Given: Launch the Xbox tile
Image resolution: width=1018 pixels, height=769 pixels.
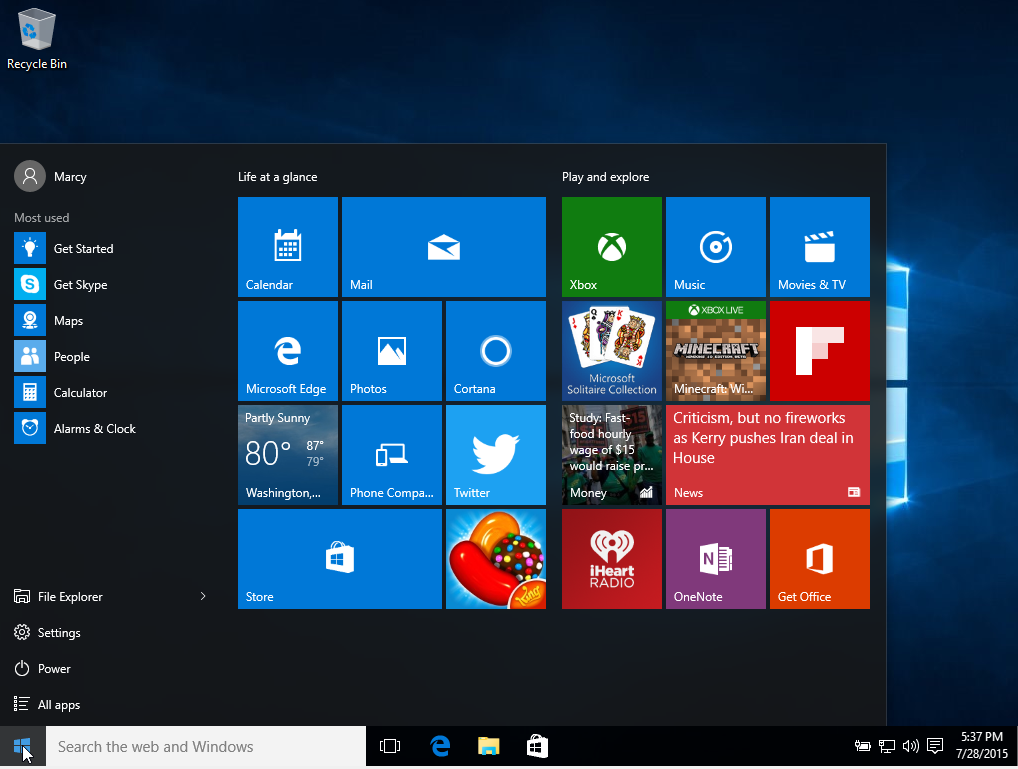Looking at the screenshot, I should tap(611, 246).
